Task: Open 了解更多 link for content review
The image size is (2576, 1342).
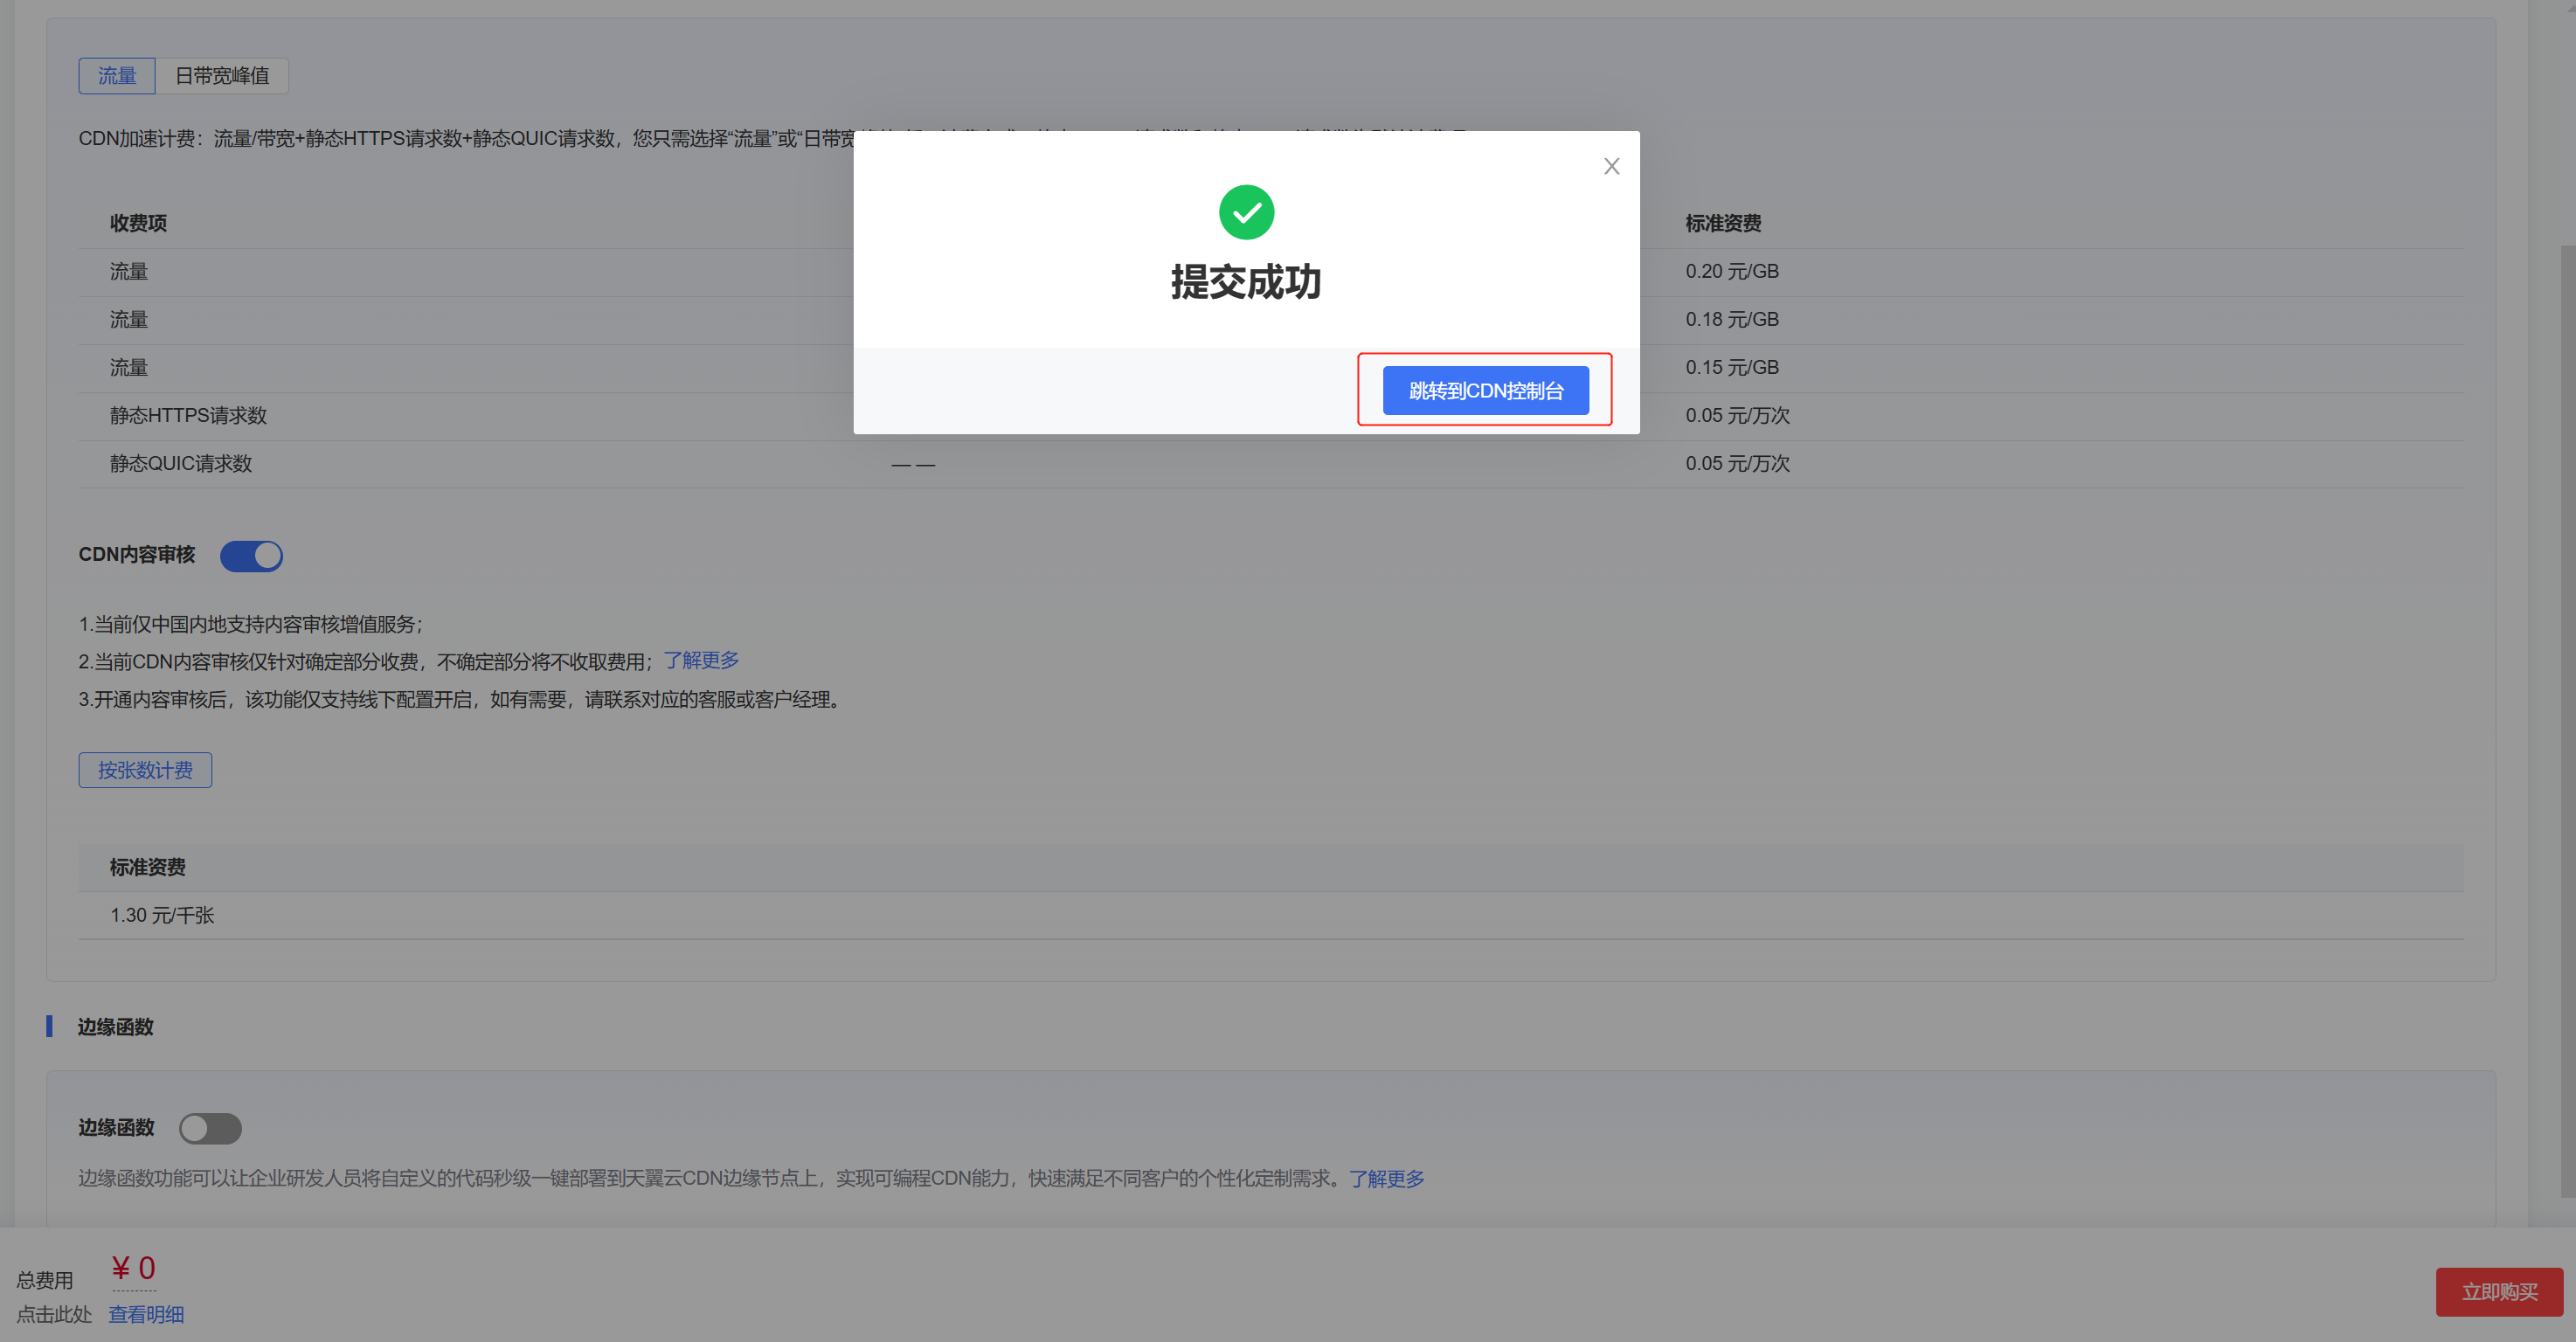Action: click(x=701, y=660)
